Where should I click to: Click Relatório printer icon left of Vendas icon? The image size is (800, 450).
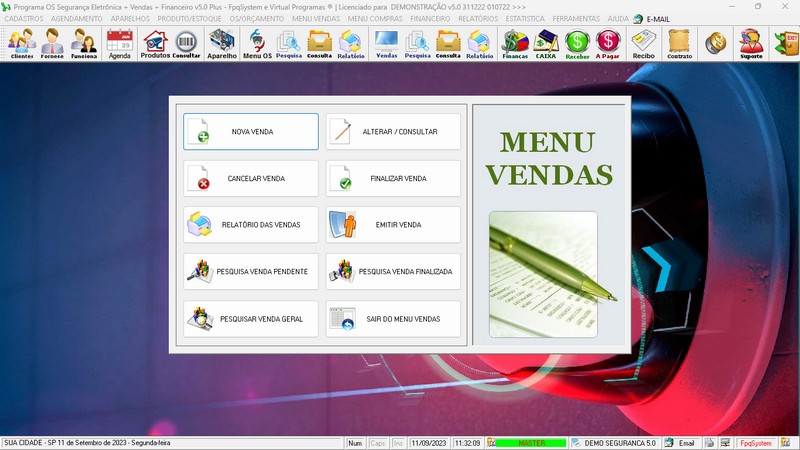click(351, 43)
